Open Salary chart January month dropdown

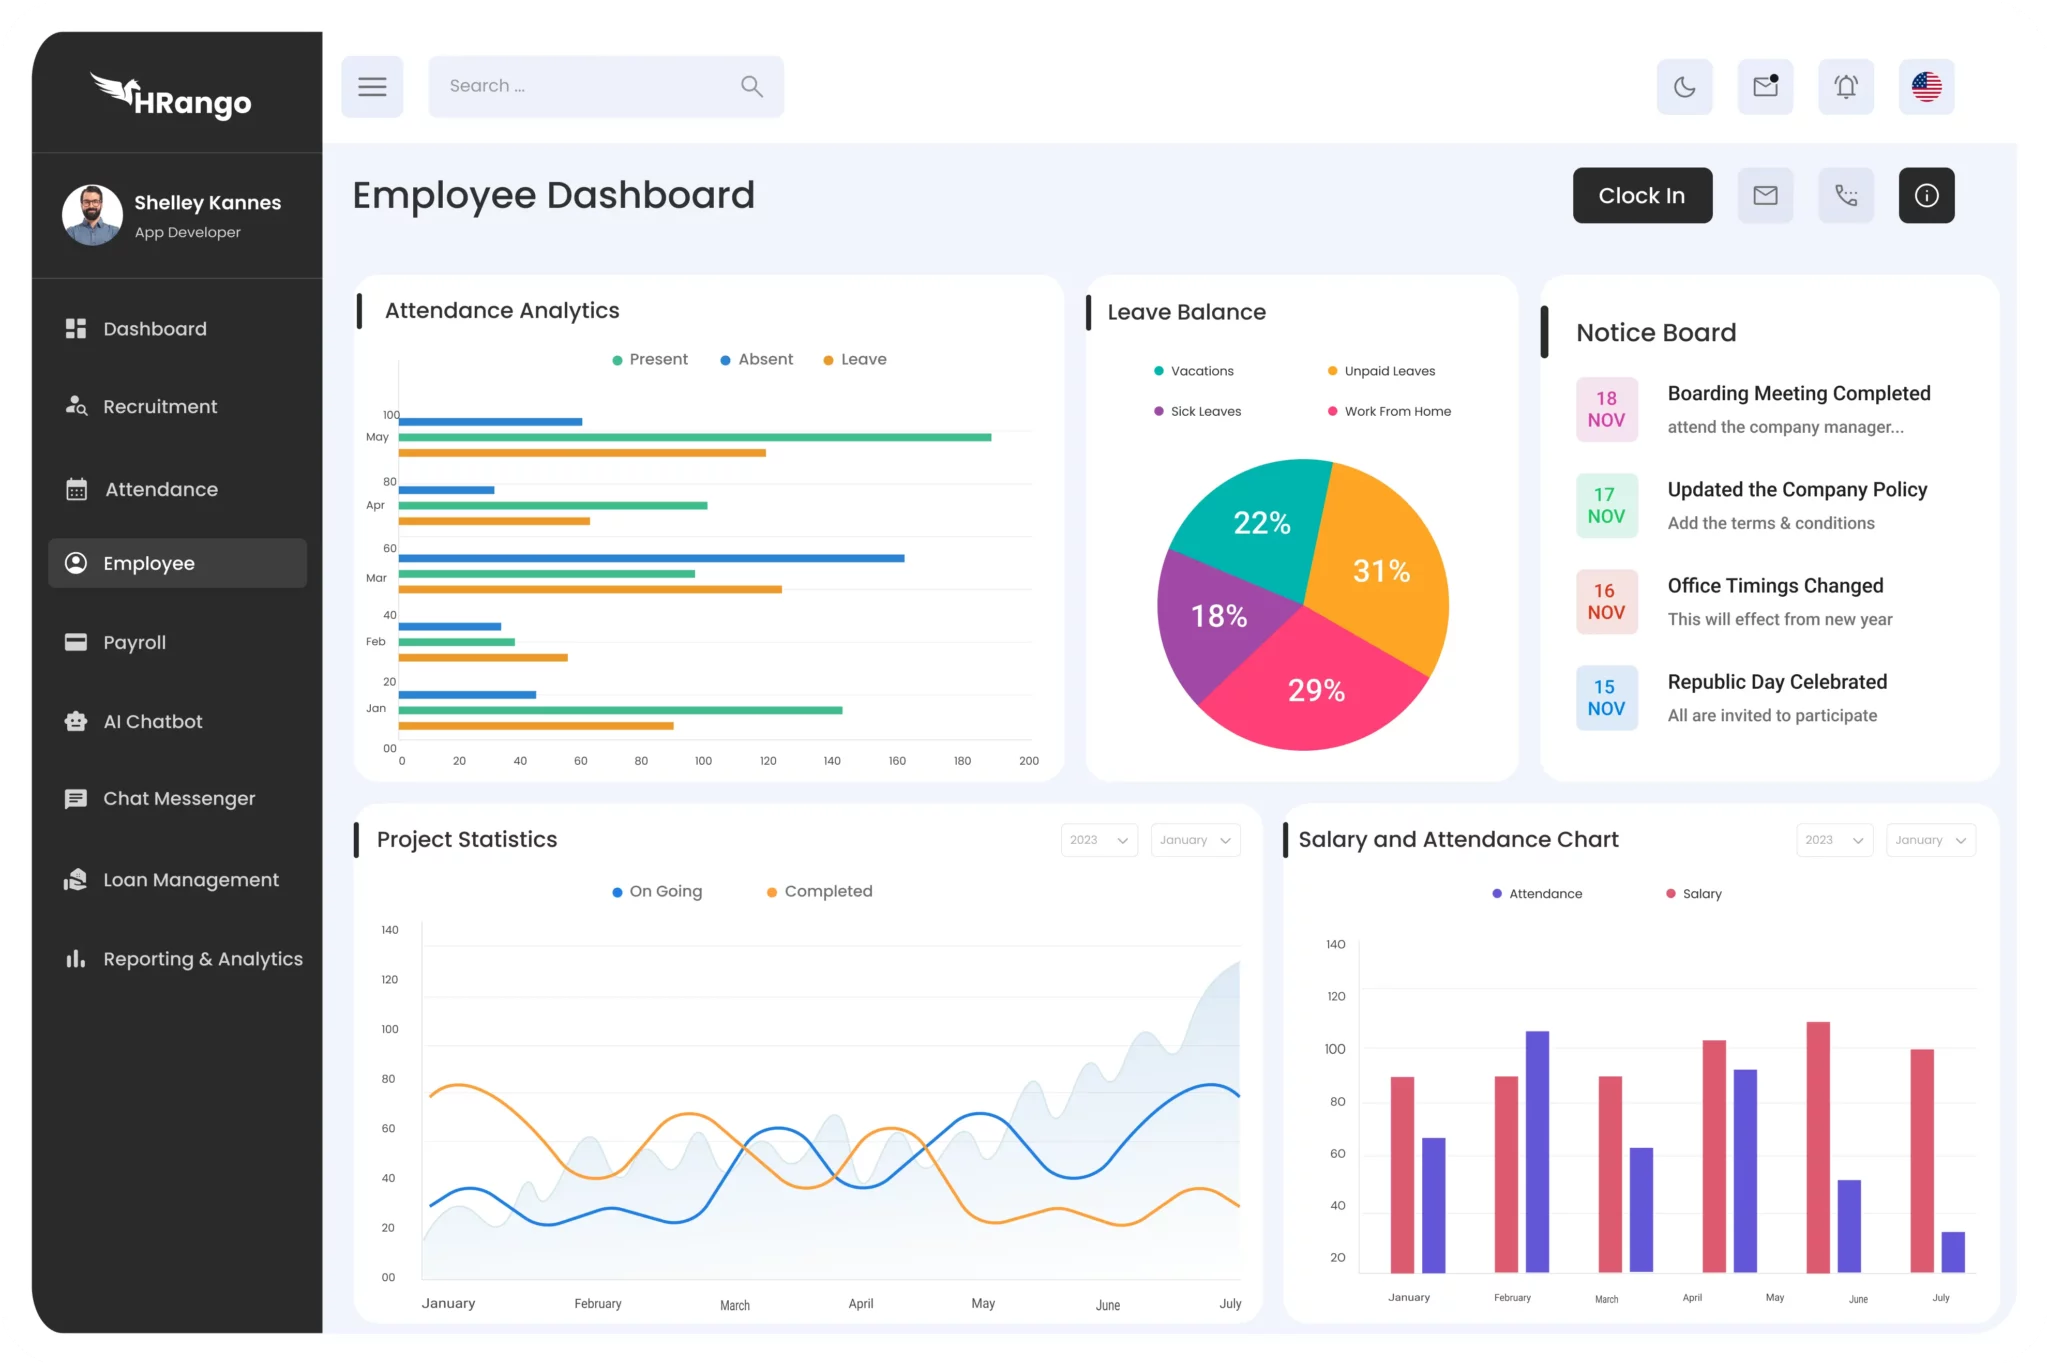(1930, 840)
